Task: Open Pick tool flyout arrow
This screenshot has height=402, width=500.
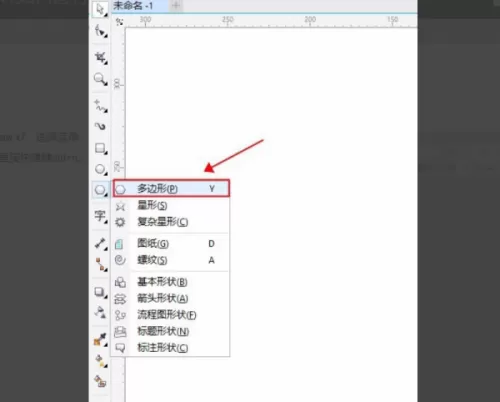Action: (105, 15)
